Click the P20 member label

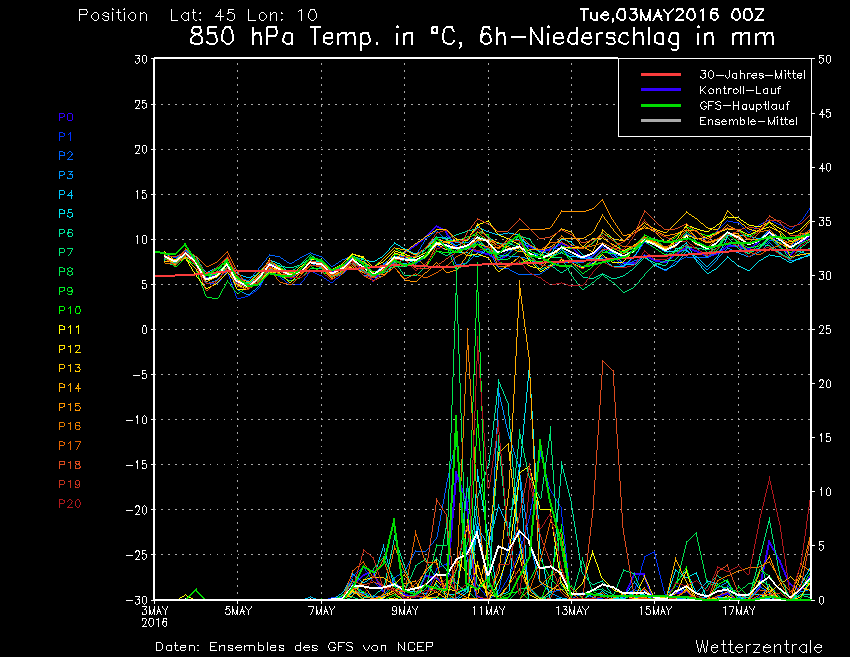tap(70, 504)
